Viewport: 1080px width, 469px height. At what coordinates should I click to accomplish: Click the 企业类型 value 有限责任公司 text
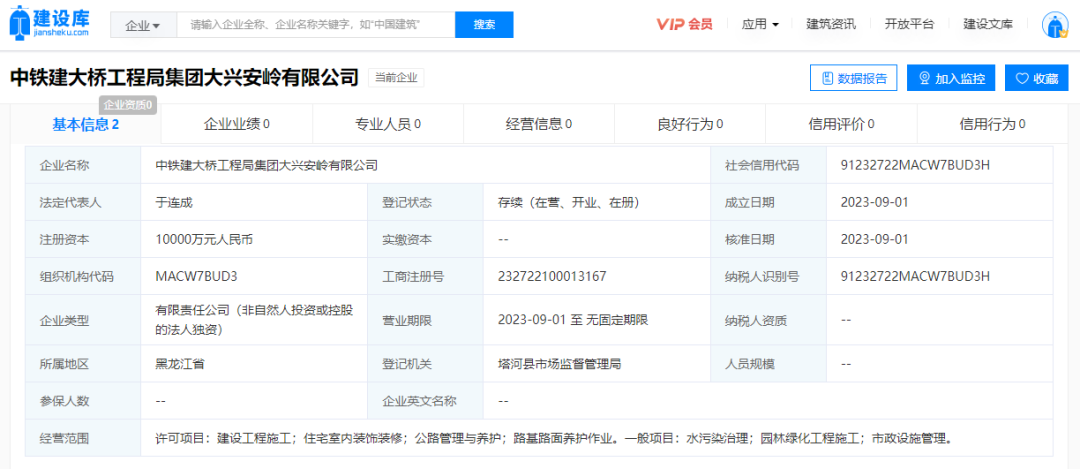tap(254, 320)
